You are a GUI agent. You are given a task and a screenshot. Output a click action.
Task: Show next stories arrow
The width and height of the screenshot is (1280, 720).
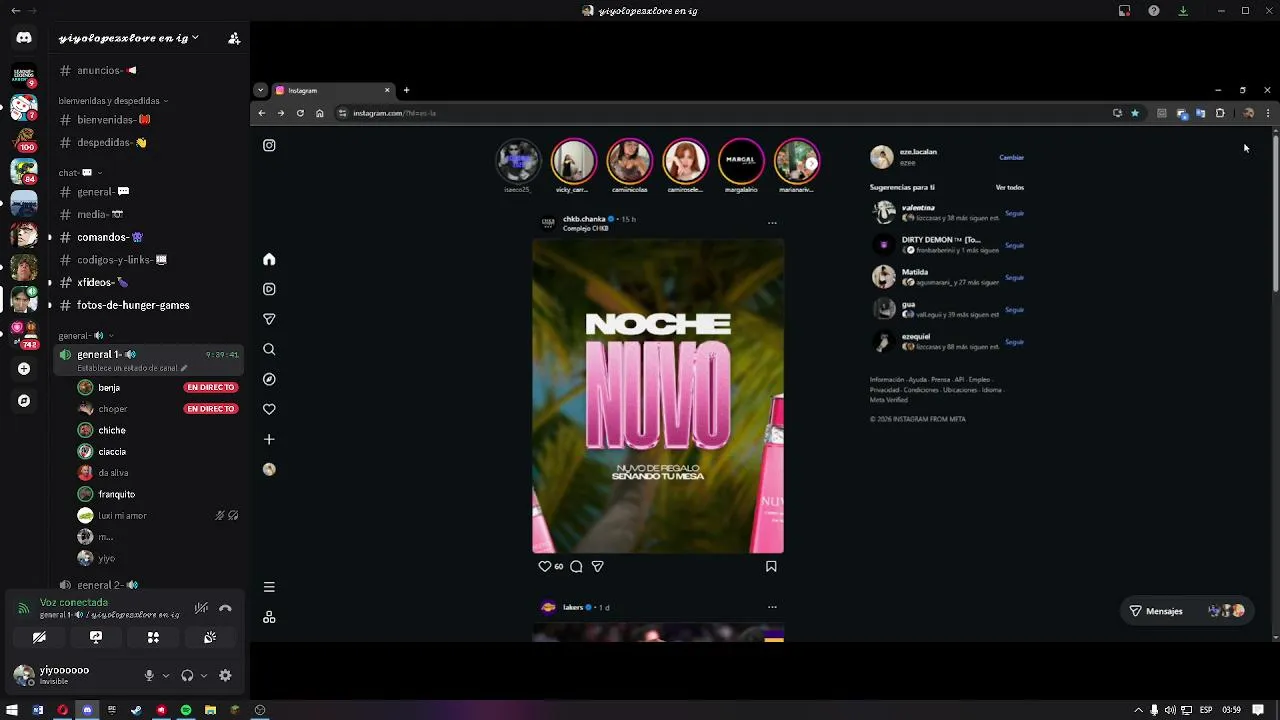click(812, 163)
